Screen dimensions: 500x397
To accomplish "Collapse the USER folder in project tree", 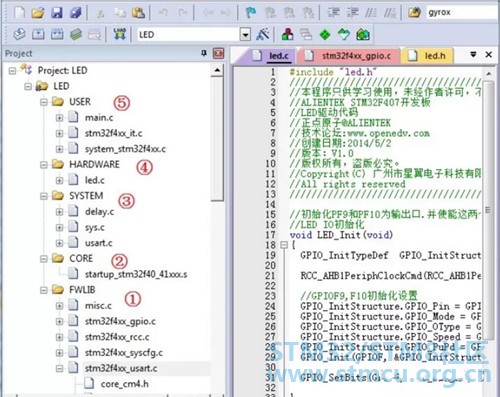I will pyautogui.click(x=44, y=102).
